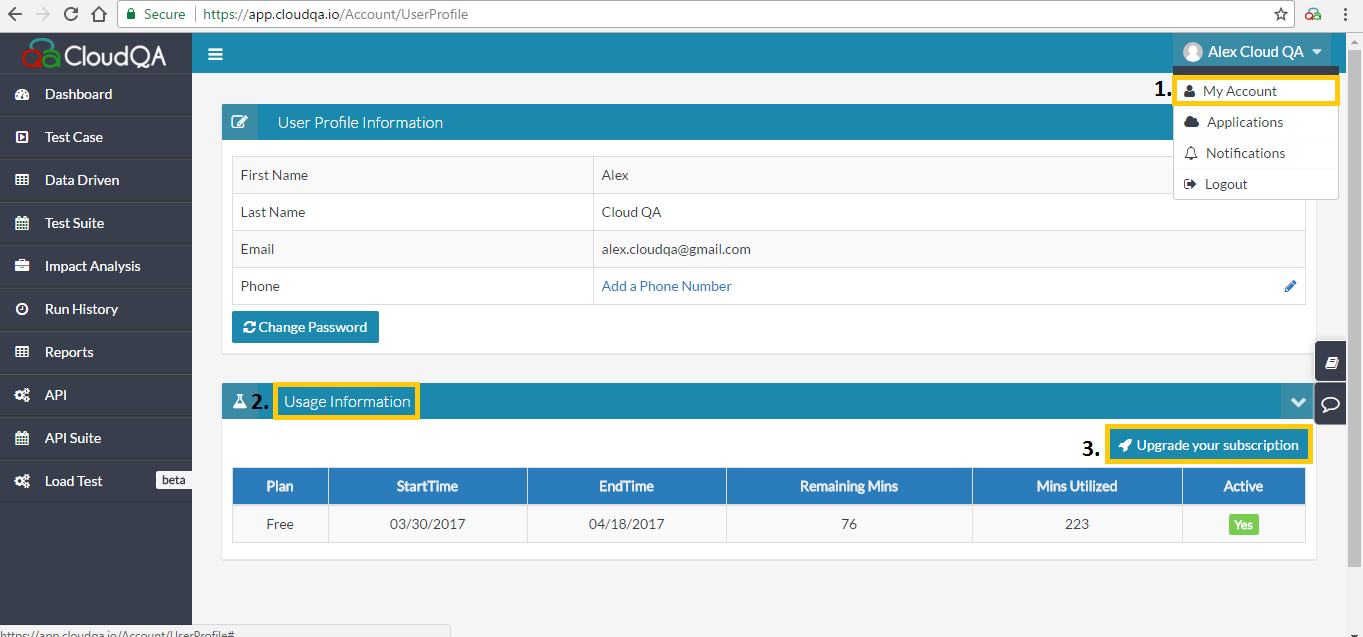This screenshot has width=1363, height=637.
Task: Click the EndTime column header
Action: [x=626, y=486]
